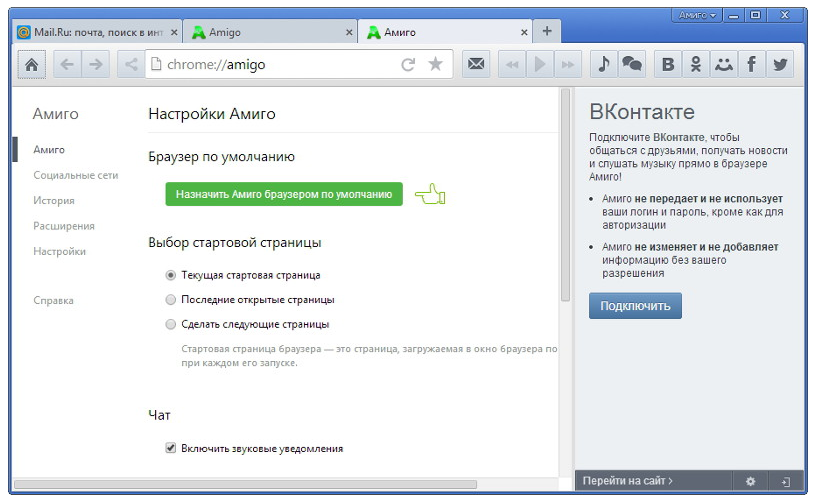The height and width of the screenshot is (501, 815).
Task: Switch to the Амиго tab
Action: [x=445, y=32]
